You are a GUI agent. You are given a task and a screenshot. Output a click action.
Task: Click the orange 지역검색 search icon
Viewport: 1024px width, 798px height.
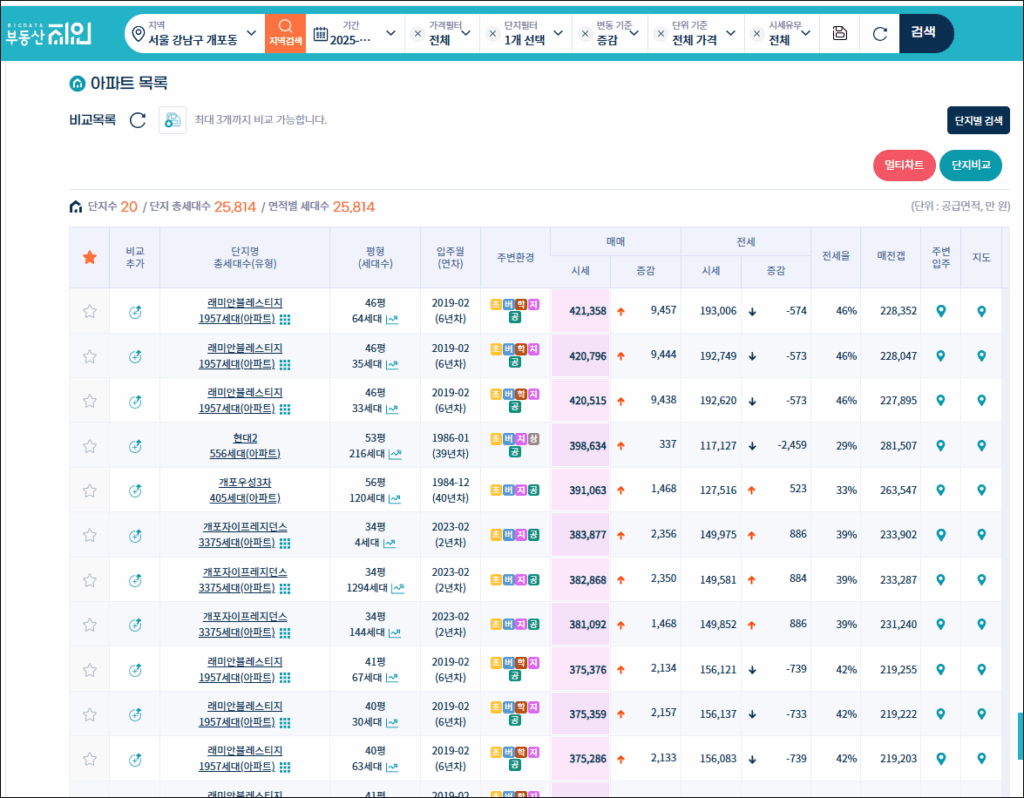click(285, 33)
